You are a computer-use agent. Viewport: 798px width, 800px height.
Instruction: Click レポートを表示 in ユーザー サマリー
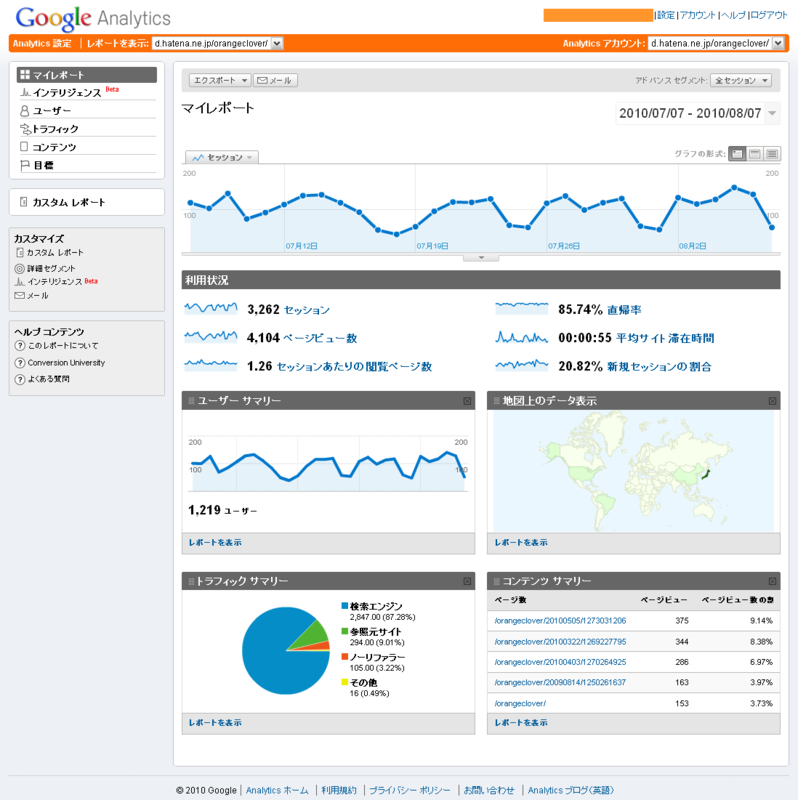click(x=215, y=542)
